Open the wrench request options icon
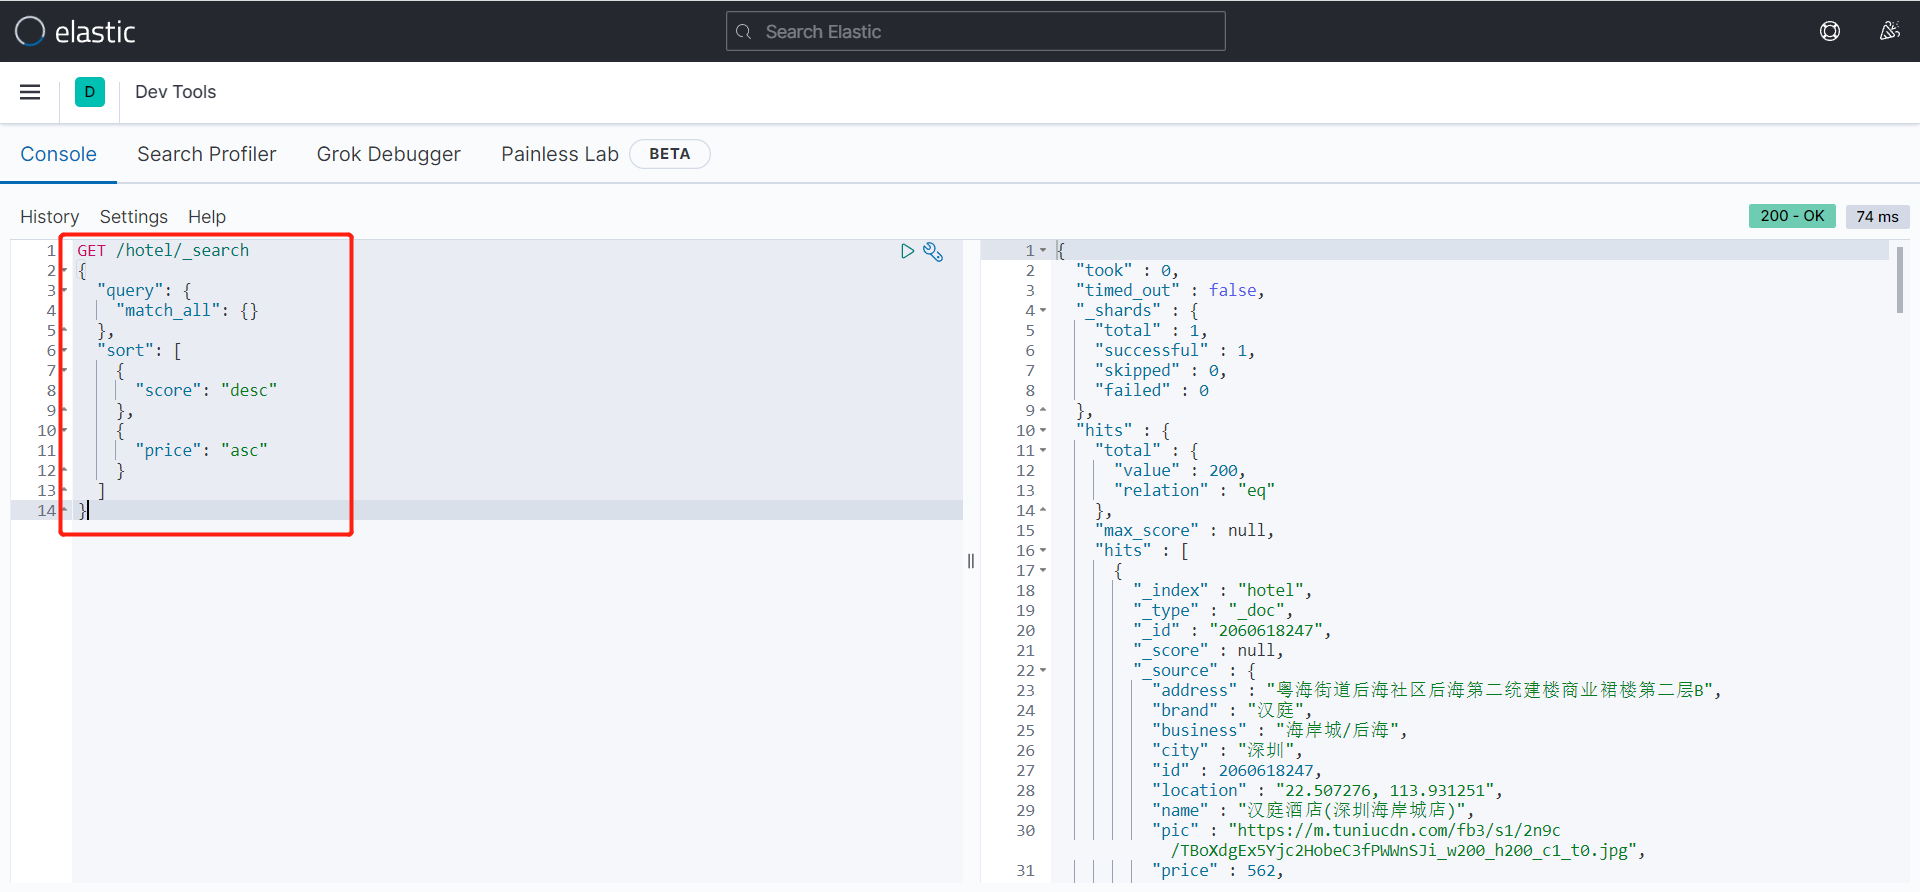 [933, 251]
